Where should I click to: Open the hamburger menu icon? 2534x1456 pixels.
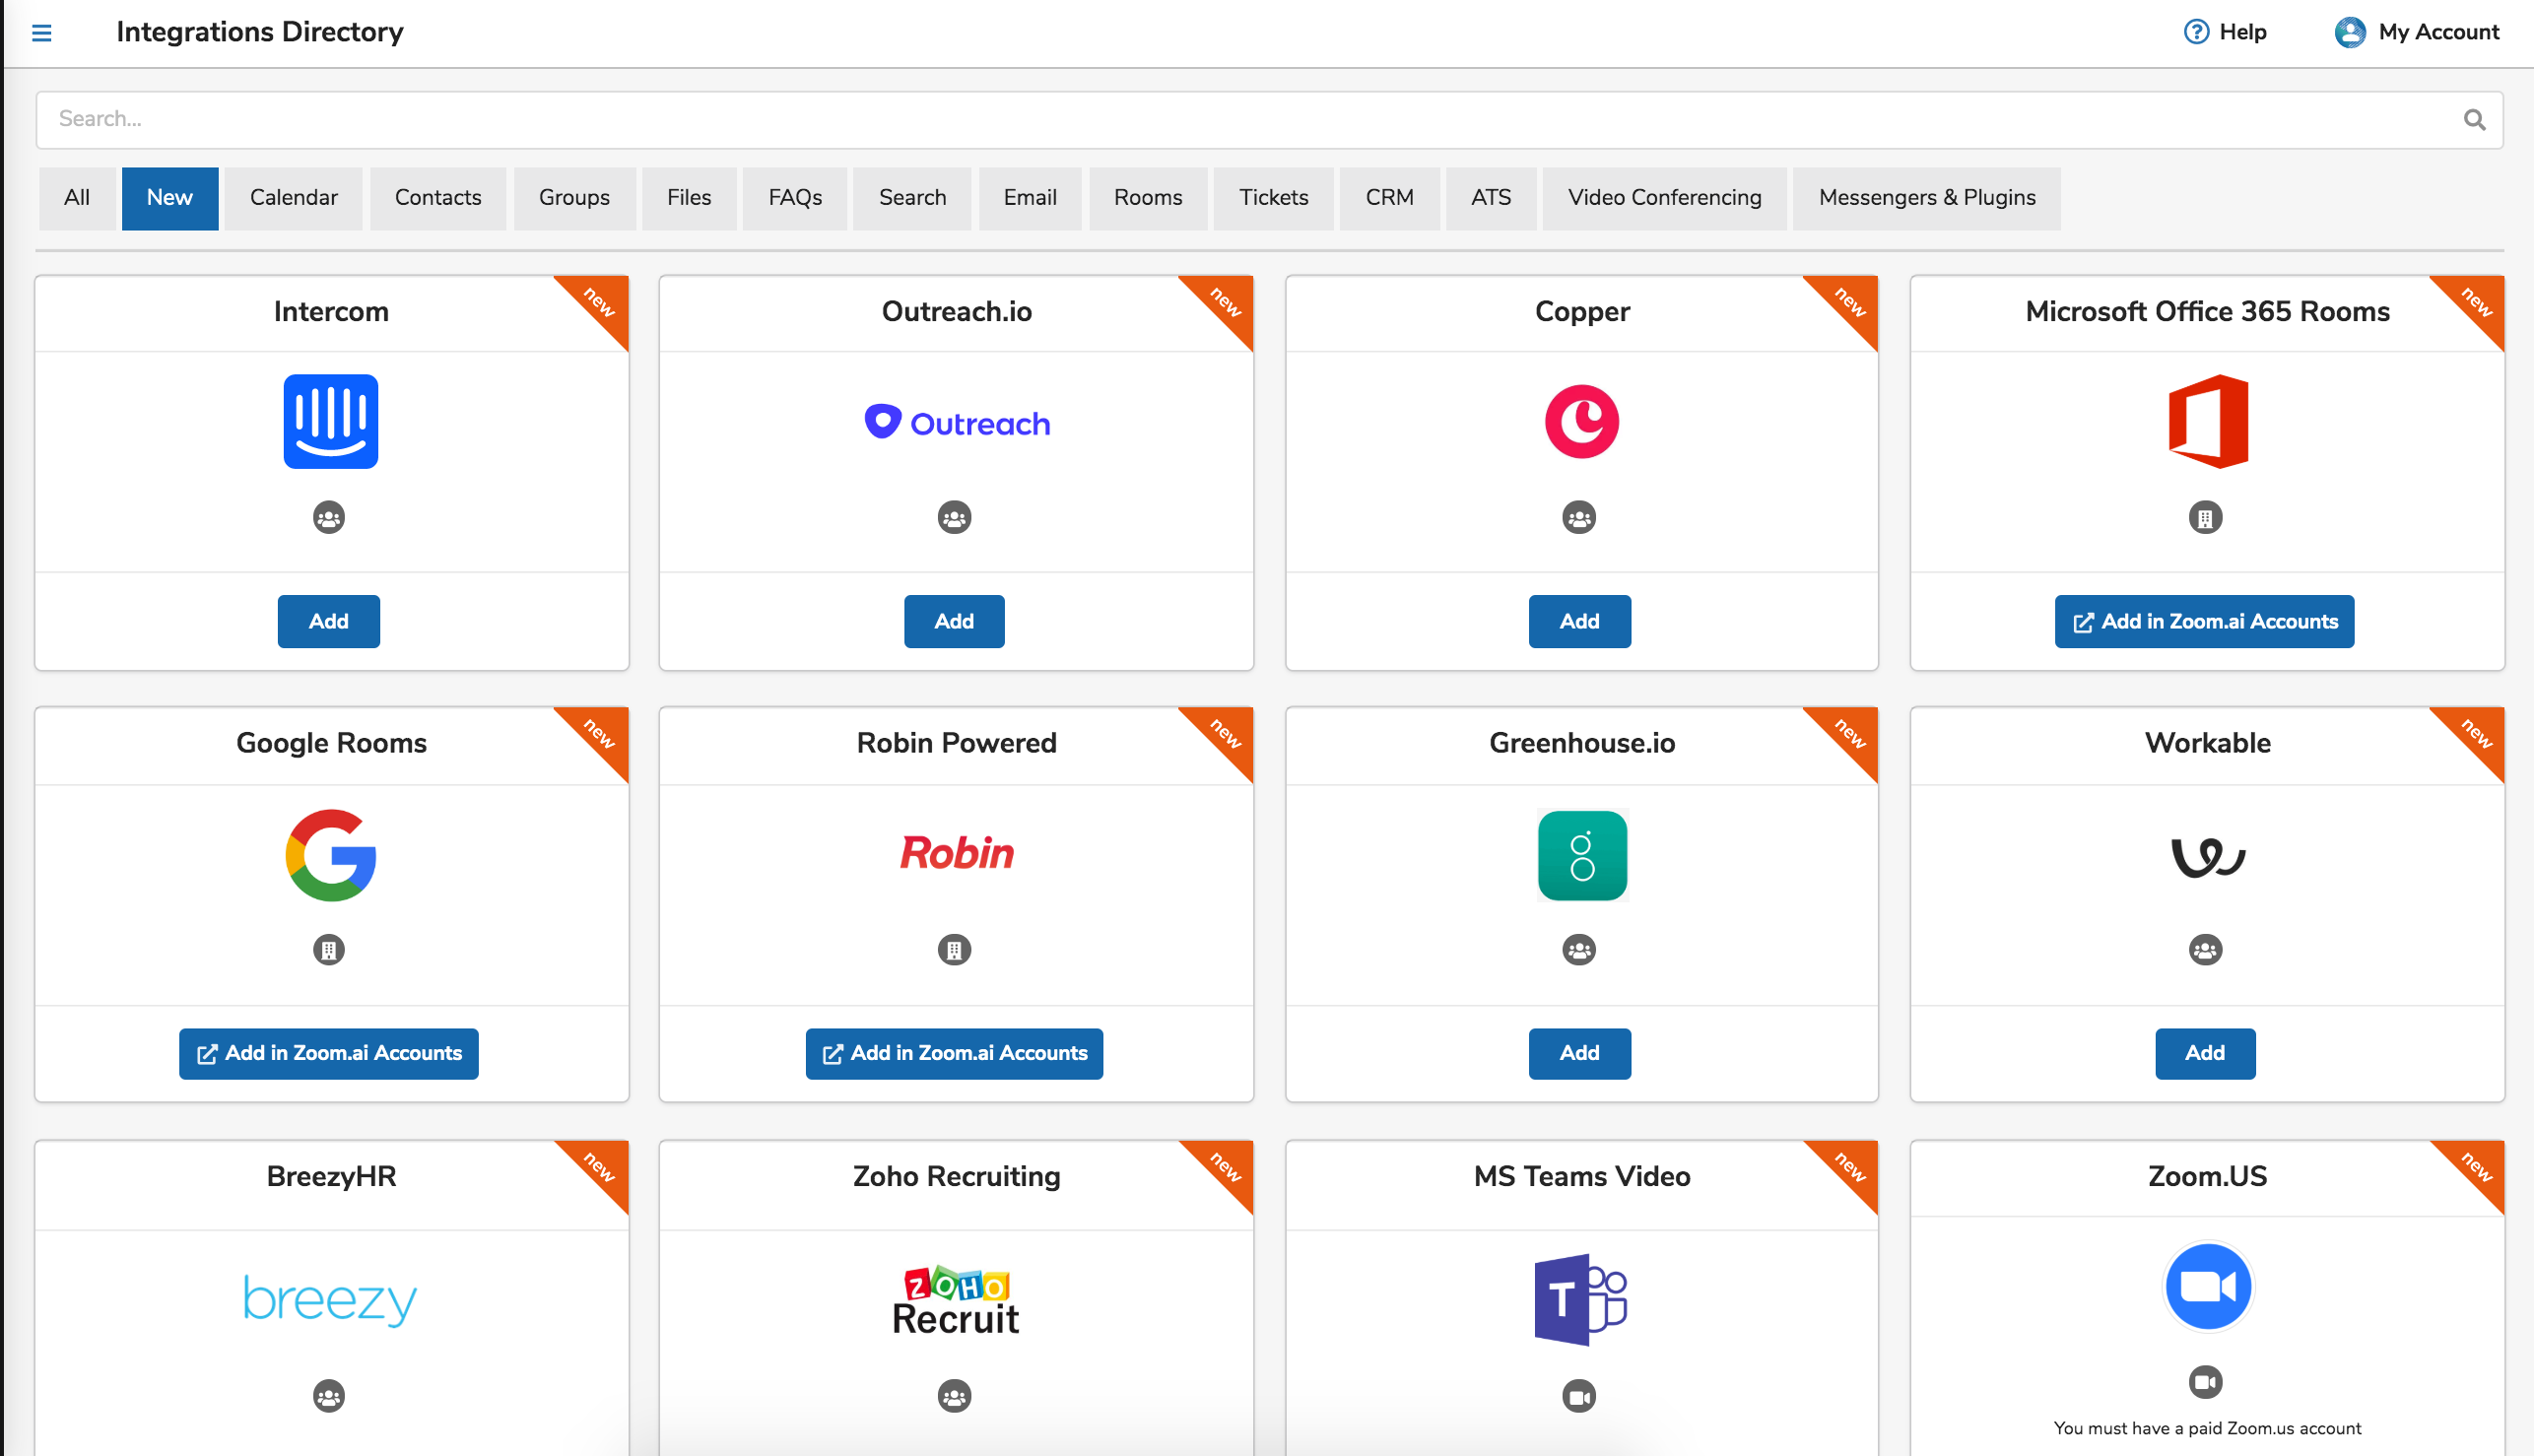point(41,33)
